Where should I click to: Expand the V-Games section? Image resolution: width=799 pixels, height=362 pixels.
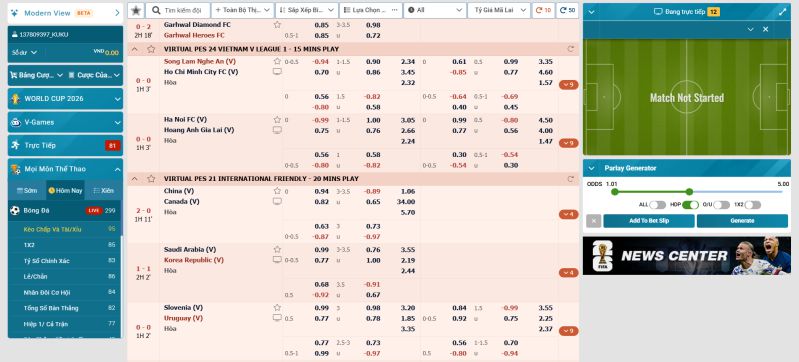(65, 122)
